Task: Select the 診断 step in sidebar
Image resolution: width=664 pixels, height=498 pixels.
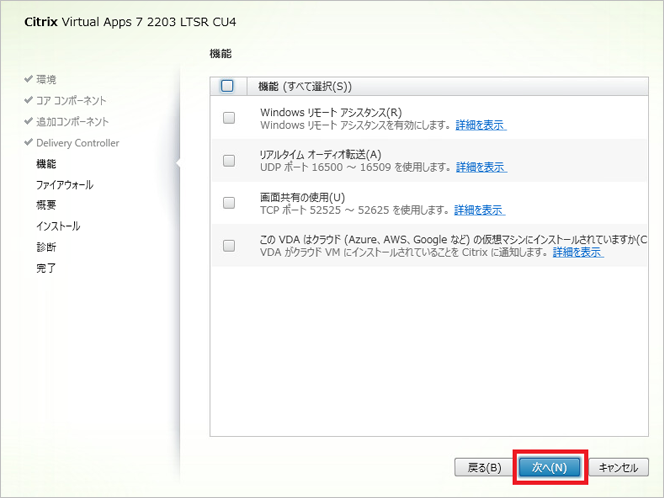Action: click(x=46, y=247)
